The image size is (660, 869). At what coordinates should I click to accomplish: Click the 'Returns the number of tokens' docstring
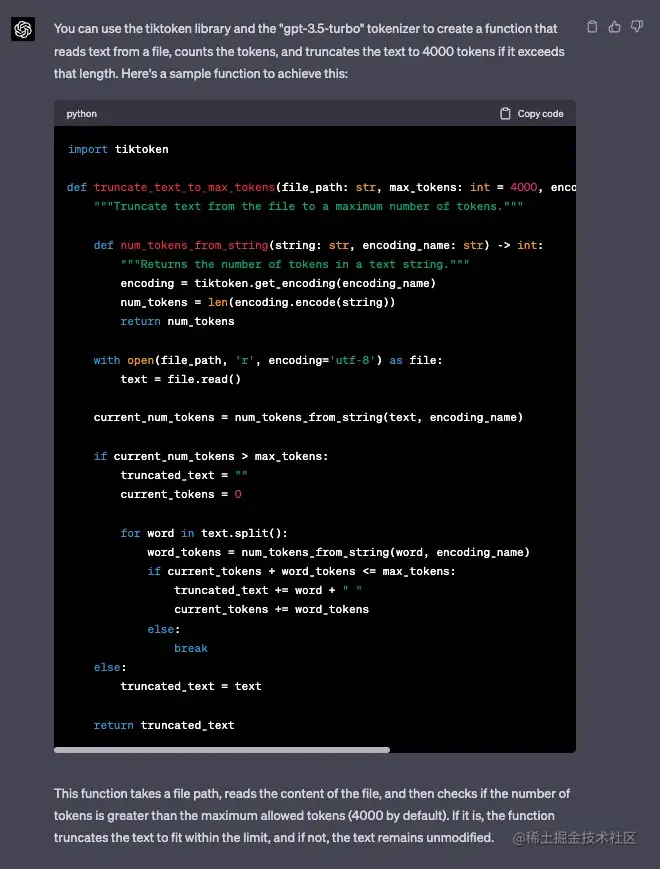click(x=295, y=264)
